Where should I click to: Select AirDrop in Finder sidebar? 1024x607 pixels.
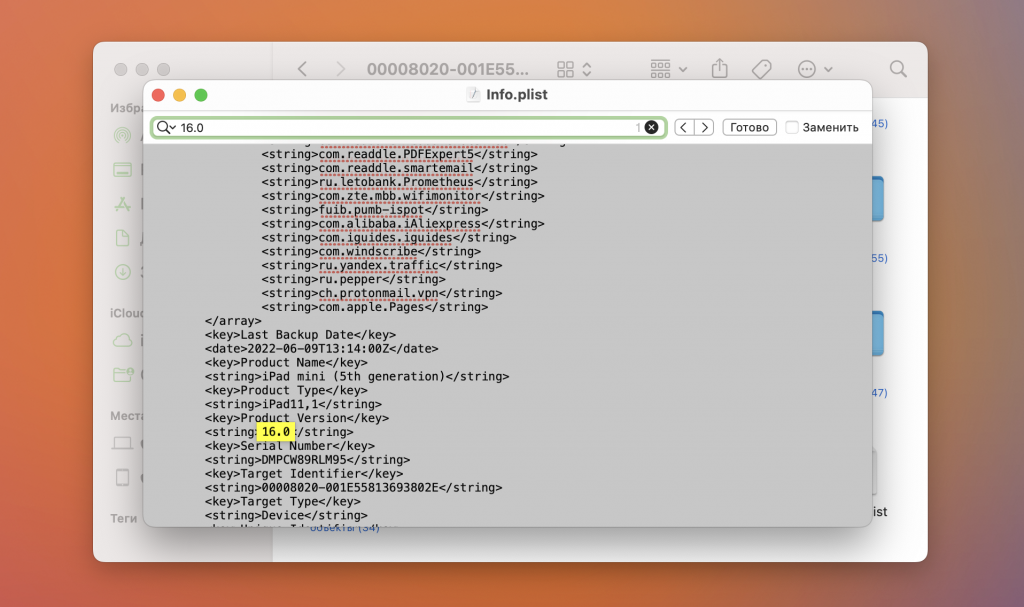tap(122, 135)
